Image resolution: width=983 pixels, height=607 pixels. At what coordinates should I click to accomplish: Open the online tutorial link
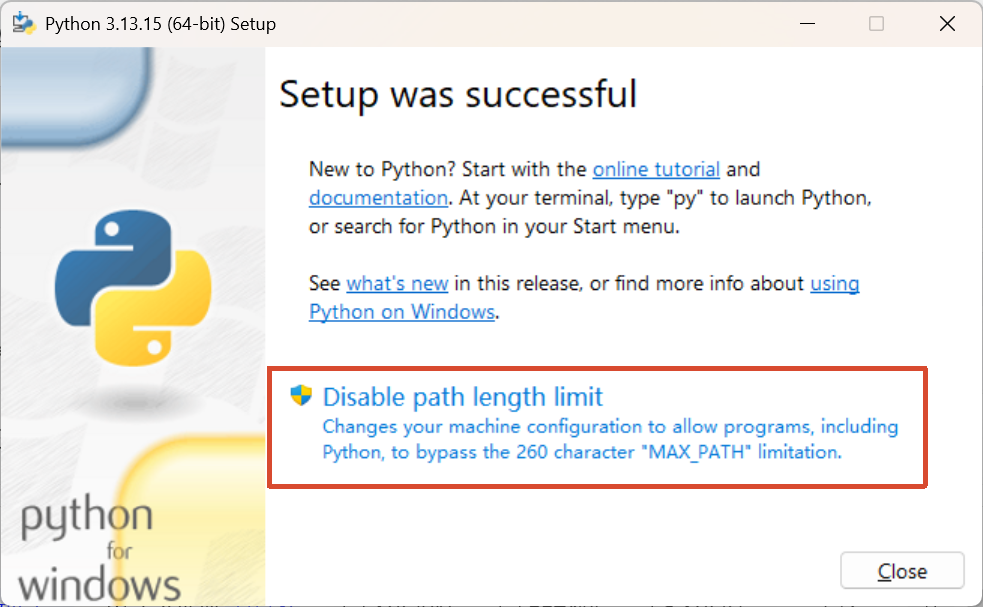pyautogui.click(x=656, y=169)
